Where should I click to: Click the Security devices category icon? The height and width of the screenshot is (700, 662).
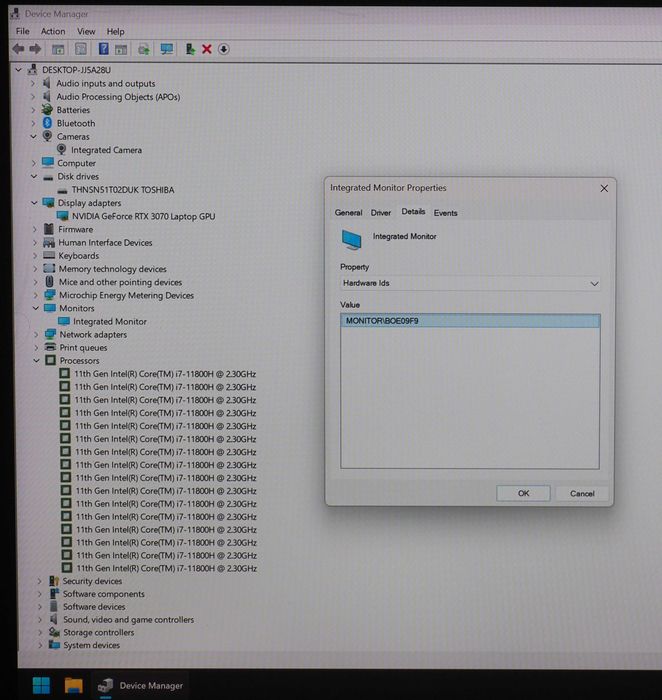point(54,581)
